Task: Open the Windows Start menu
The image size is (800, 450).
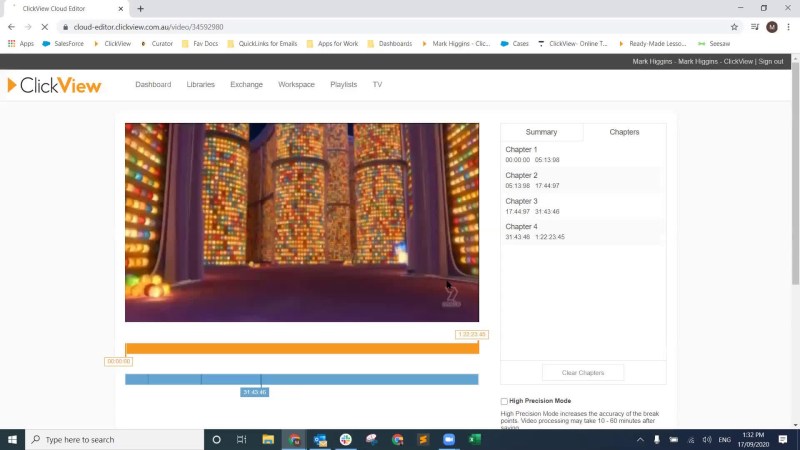Action: point(12,439)
